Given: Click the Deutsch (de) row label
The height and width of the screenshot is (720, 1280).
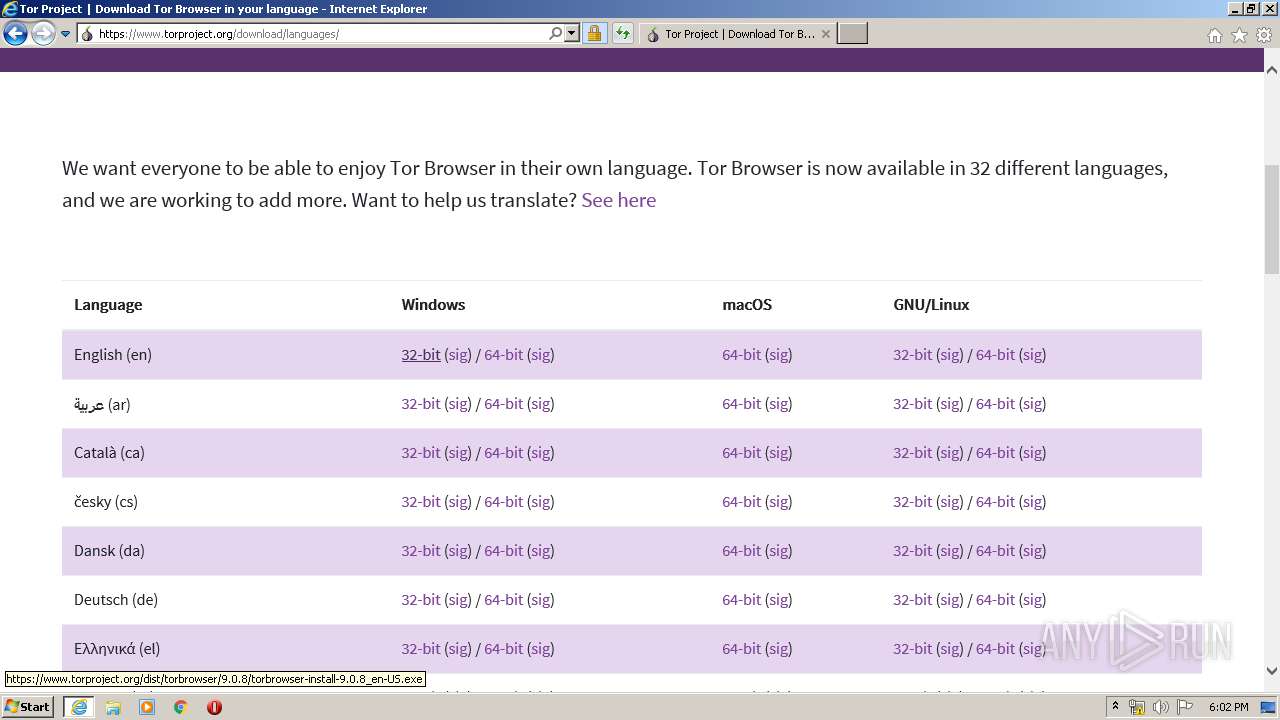Looking at the screenshot, I should (x=116, y=599).
